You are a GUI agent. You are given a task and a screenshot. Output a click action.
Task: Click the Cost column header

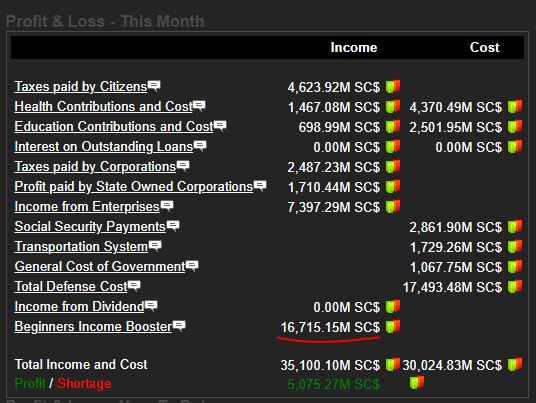point(485,48)
